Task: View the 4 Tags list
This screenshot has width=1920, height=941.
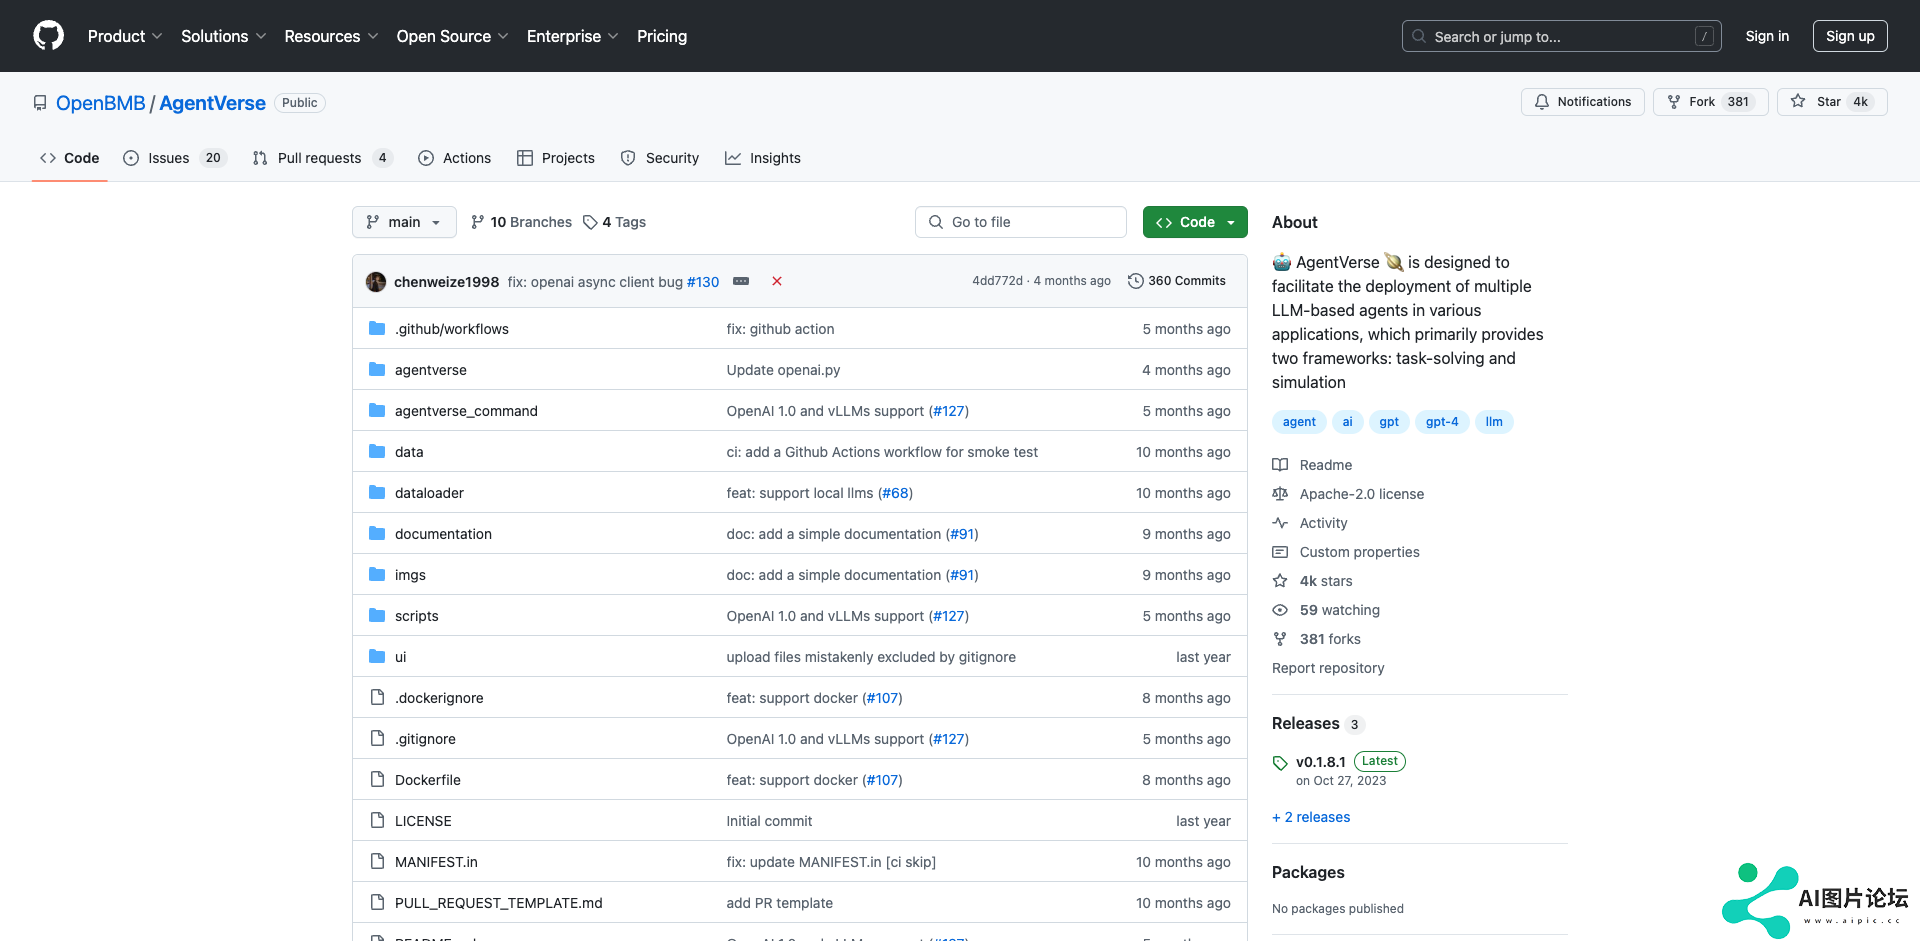Action: [x=614, y=222]
